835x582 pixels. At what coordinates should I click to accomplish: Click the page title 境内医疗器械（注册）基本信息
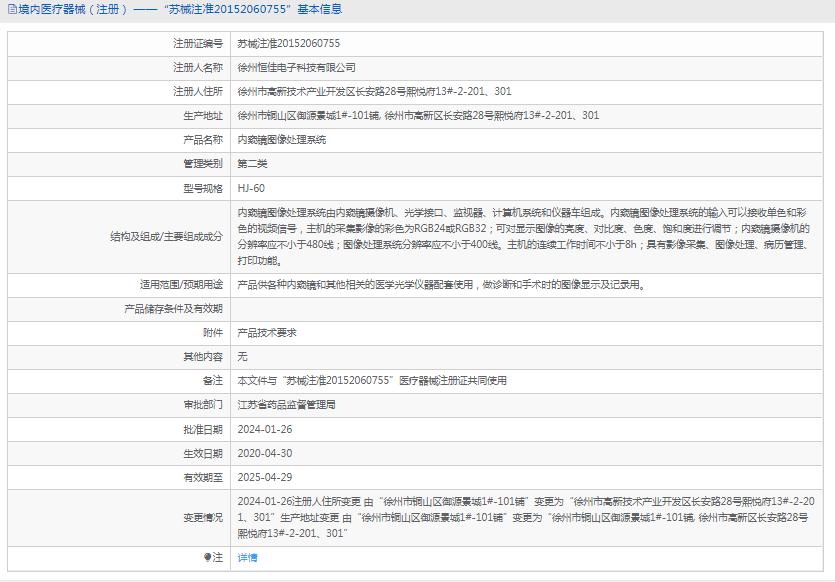point(180,10)
